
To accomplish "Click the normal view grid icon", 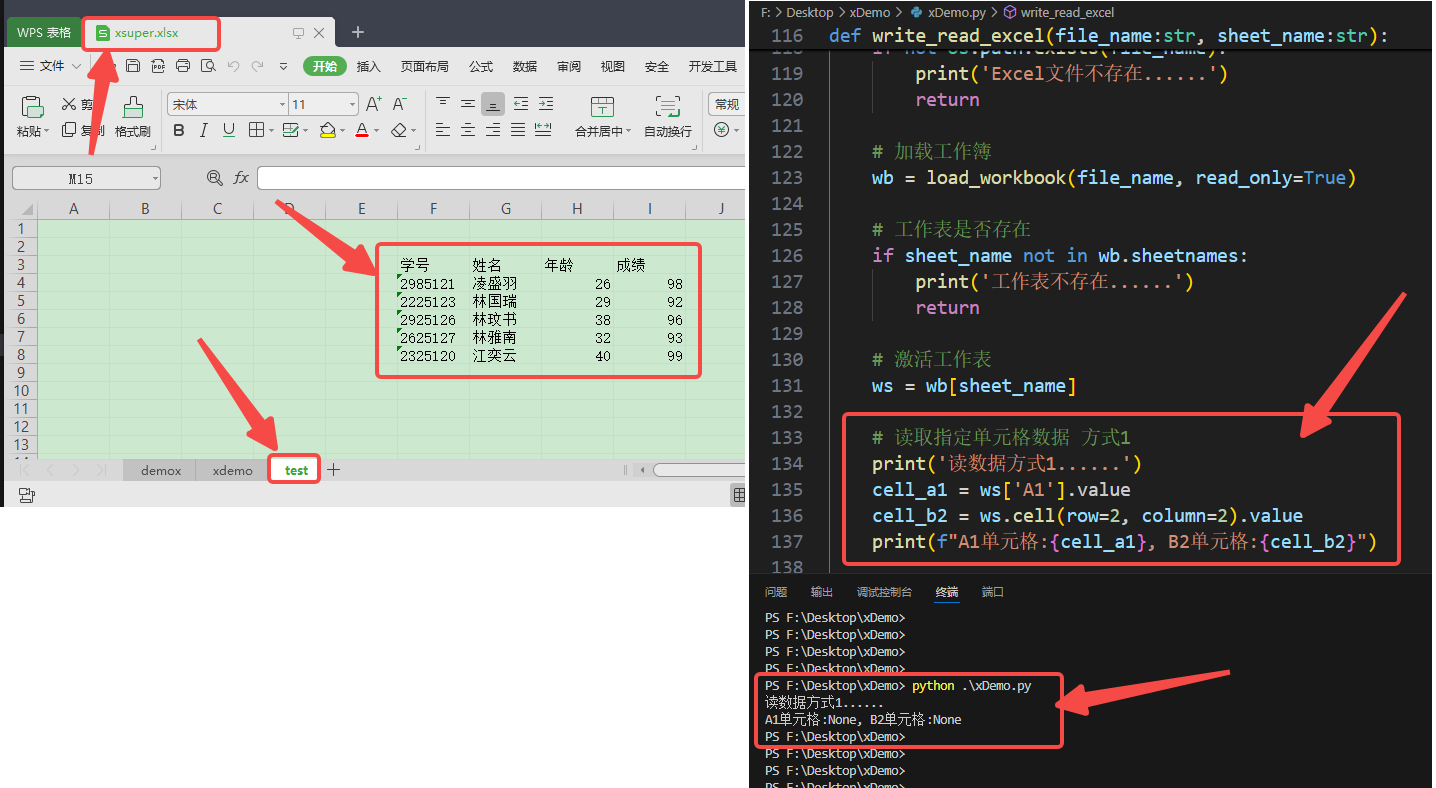I will [739, 495].
